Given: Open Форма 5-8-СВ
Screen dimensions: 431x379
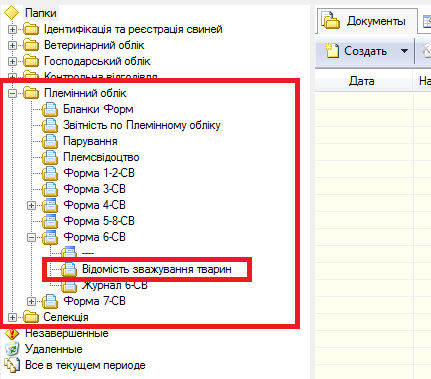Looking at the screenshot, I should (99, 221).
